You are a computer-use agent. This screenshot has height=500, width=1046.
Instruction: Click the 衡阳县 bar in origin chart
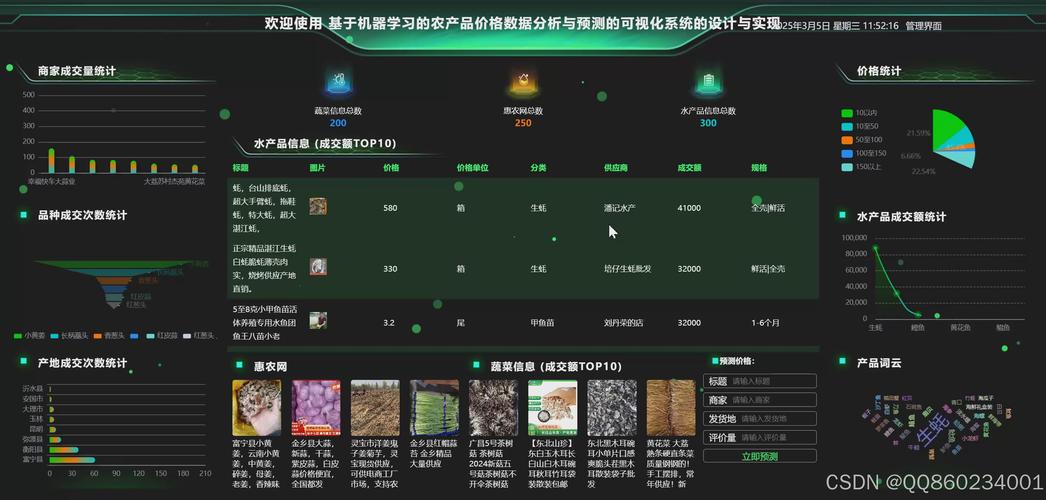(x=63, y=449)
